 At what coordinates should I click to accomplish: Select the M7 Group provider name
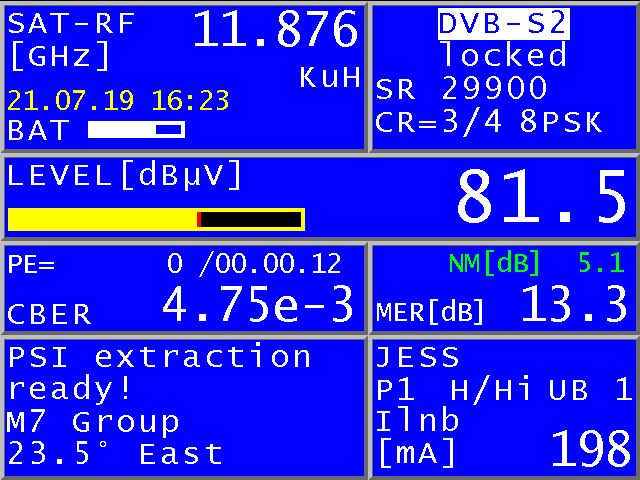coord(93,422)
